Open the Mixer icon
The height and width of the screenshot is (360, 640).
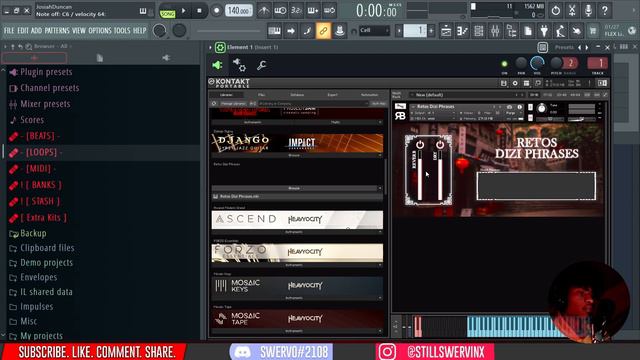tap(495, 31)
